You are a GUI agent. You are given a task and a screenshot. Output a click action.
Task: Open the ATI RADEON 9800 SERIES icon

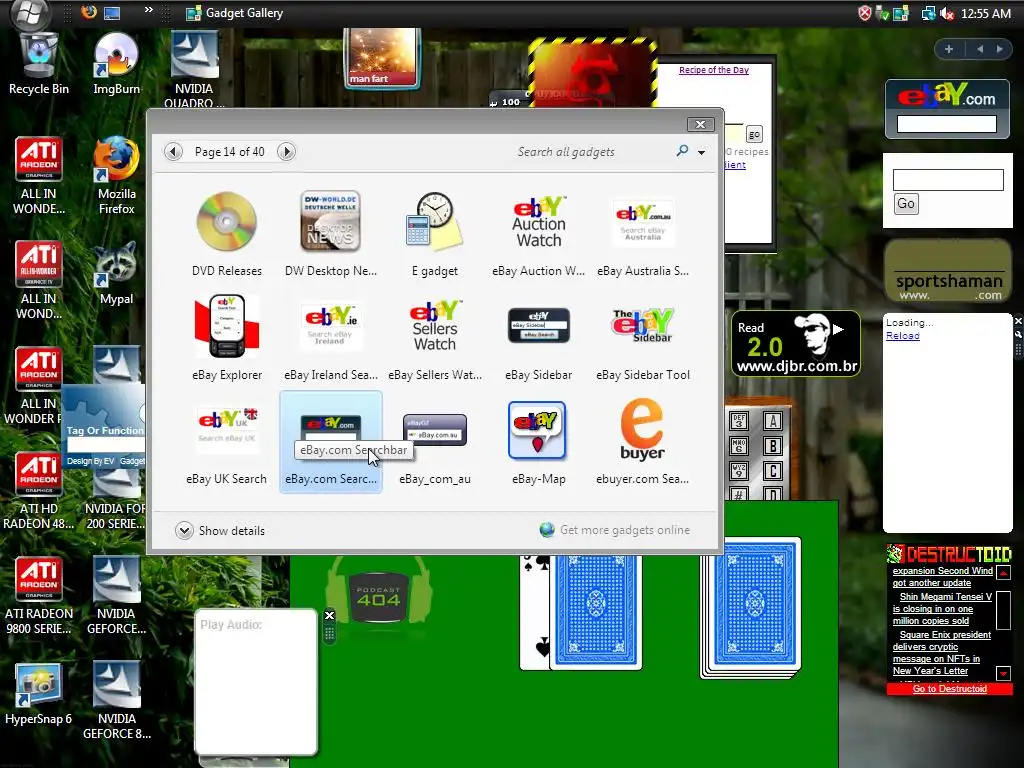(39, 596)
